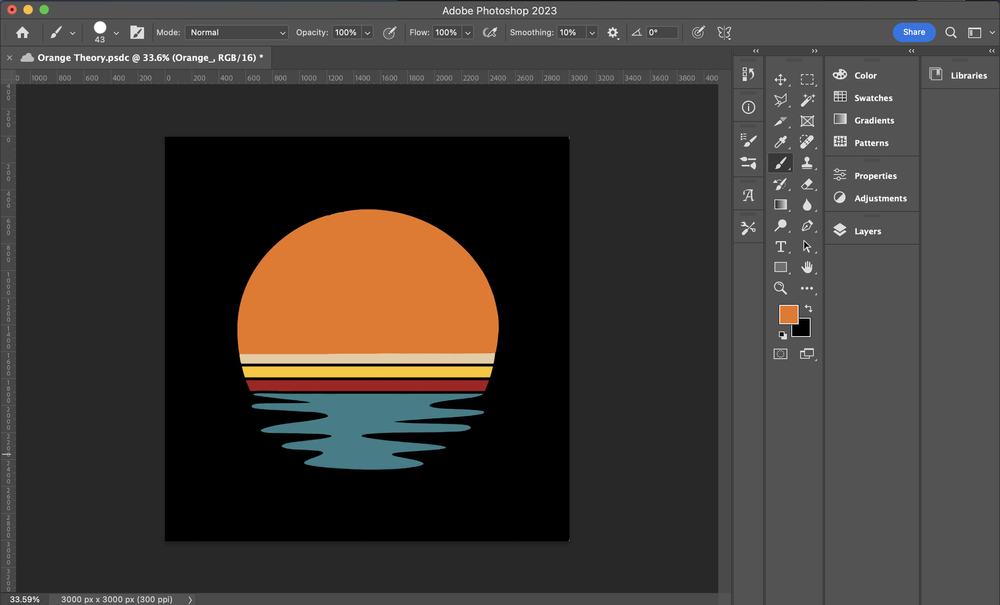The height and width of the screenshot is (605, 1000).
Task: Choose the Eyedropper tool
Action: [781, 142]
